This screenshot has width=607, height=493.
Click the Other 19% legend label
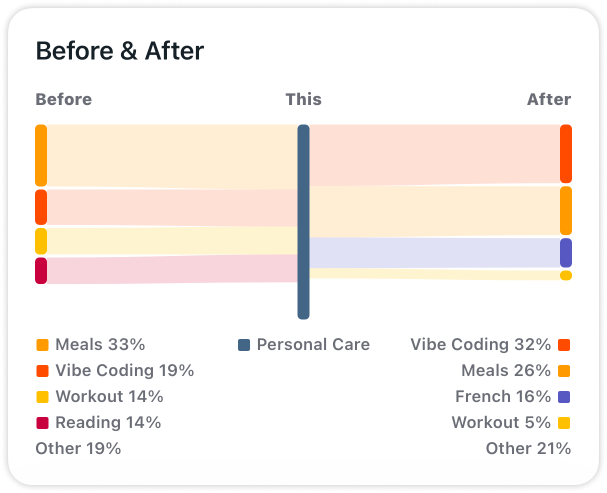point(78,448)
